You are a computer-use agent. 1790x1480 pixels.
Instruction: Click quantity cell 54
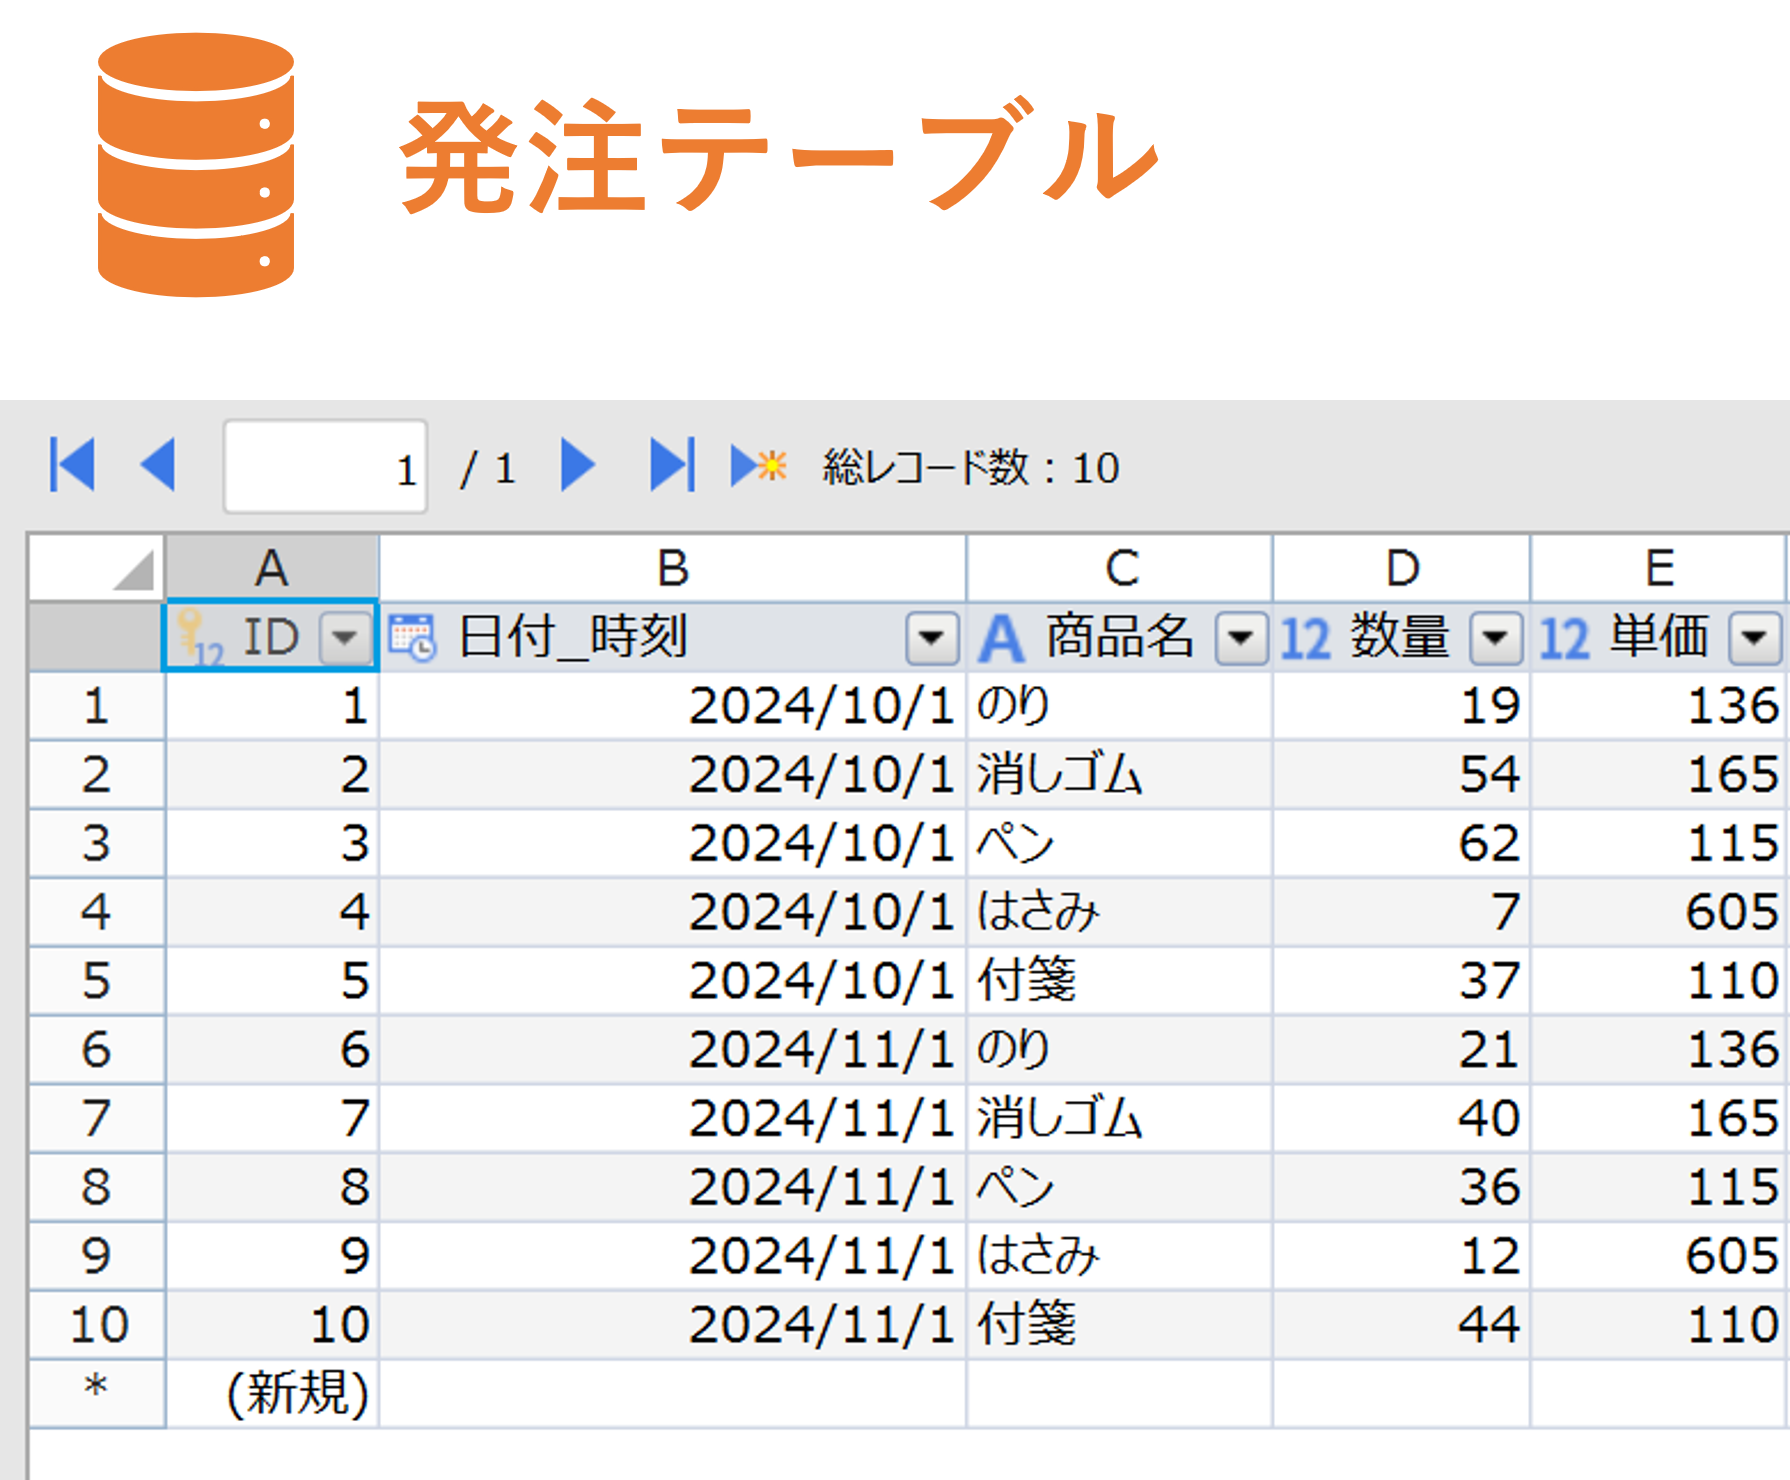(x=1402, y=775)
